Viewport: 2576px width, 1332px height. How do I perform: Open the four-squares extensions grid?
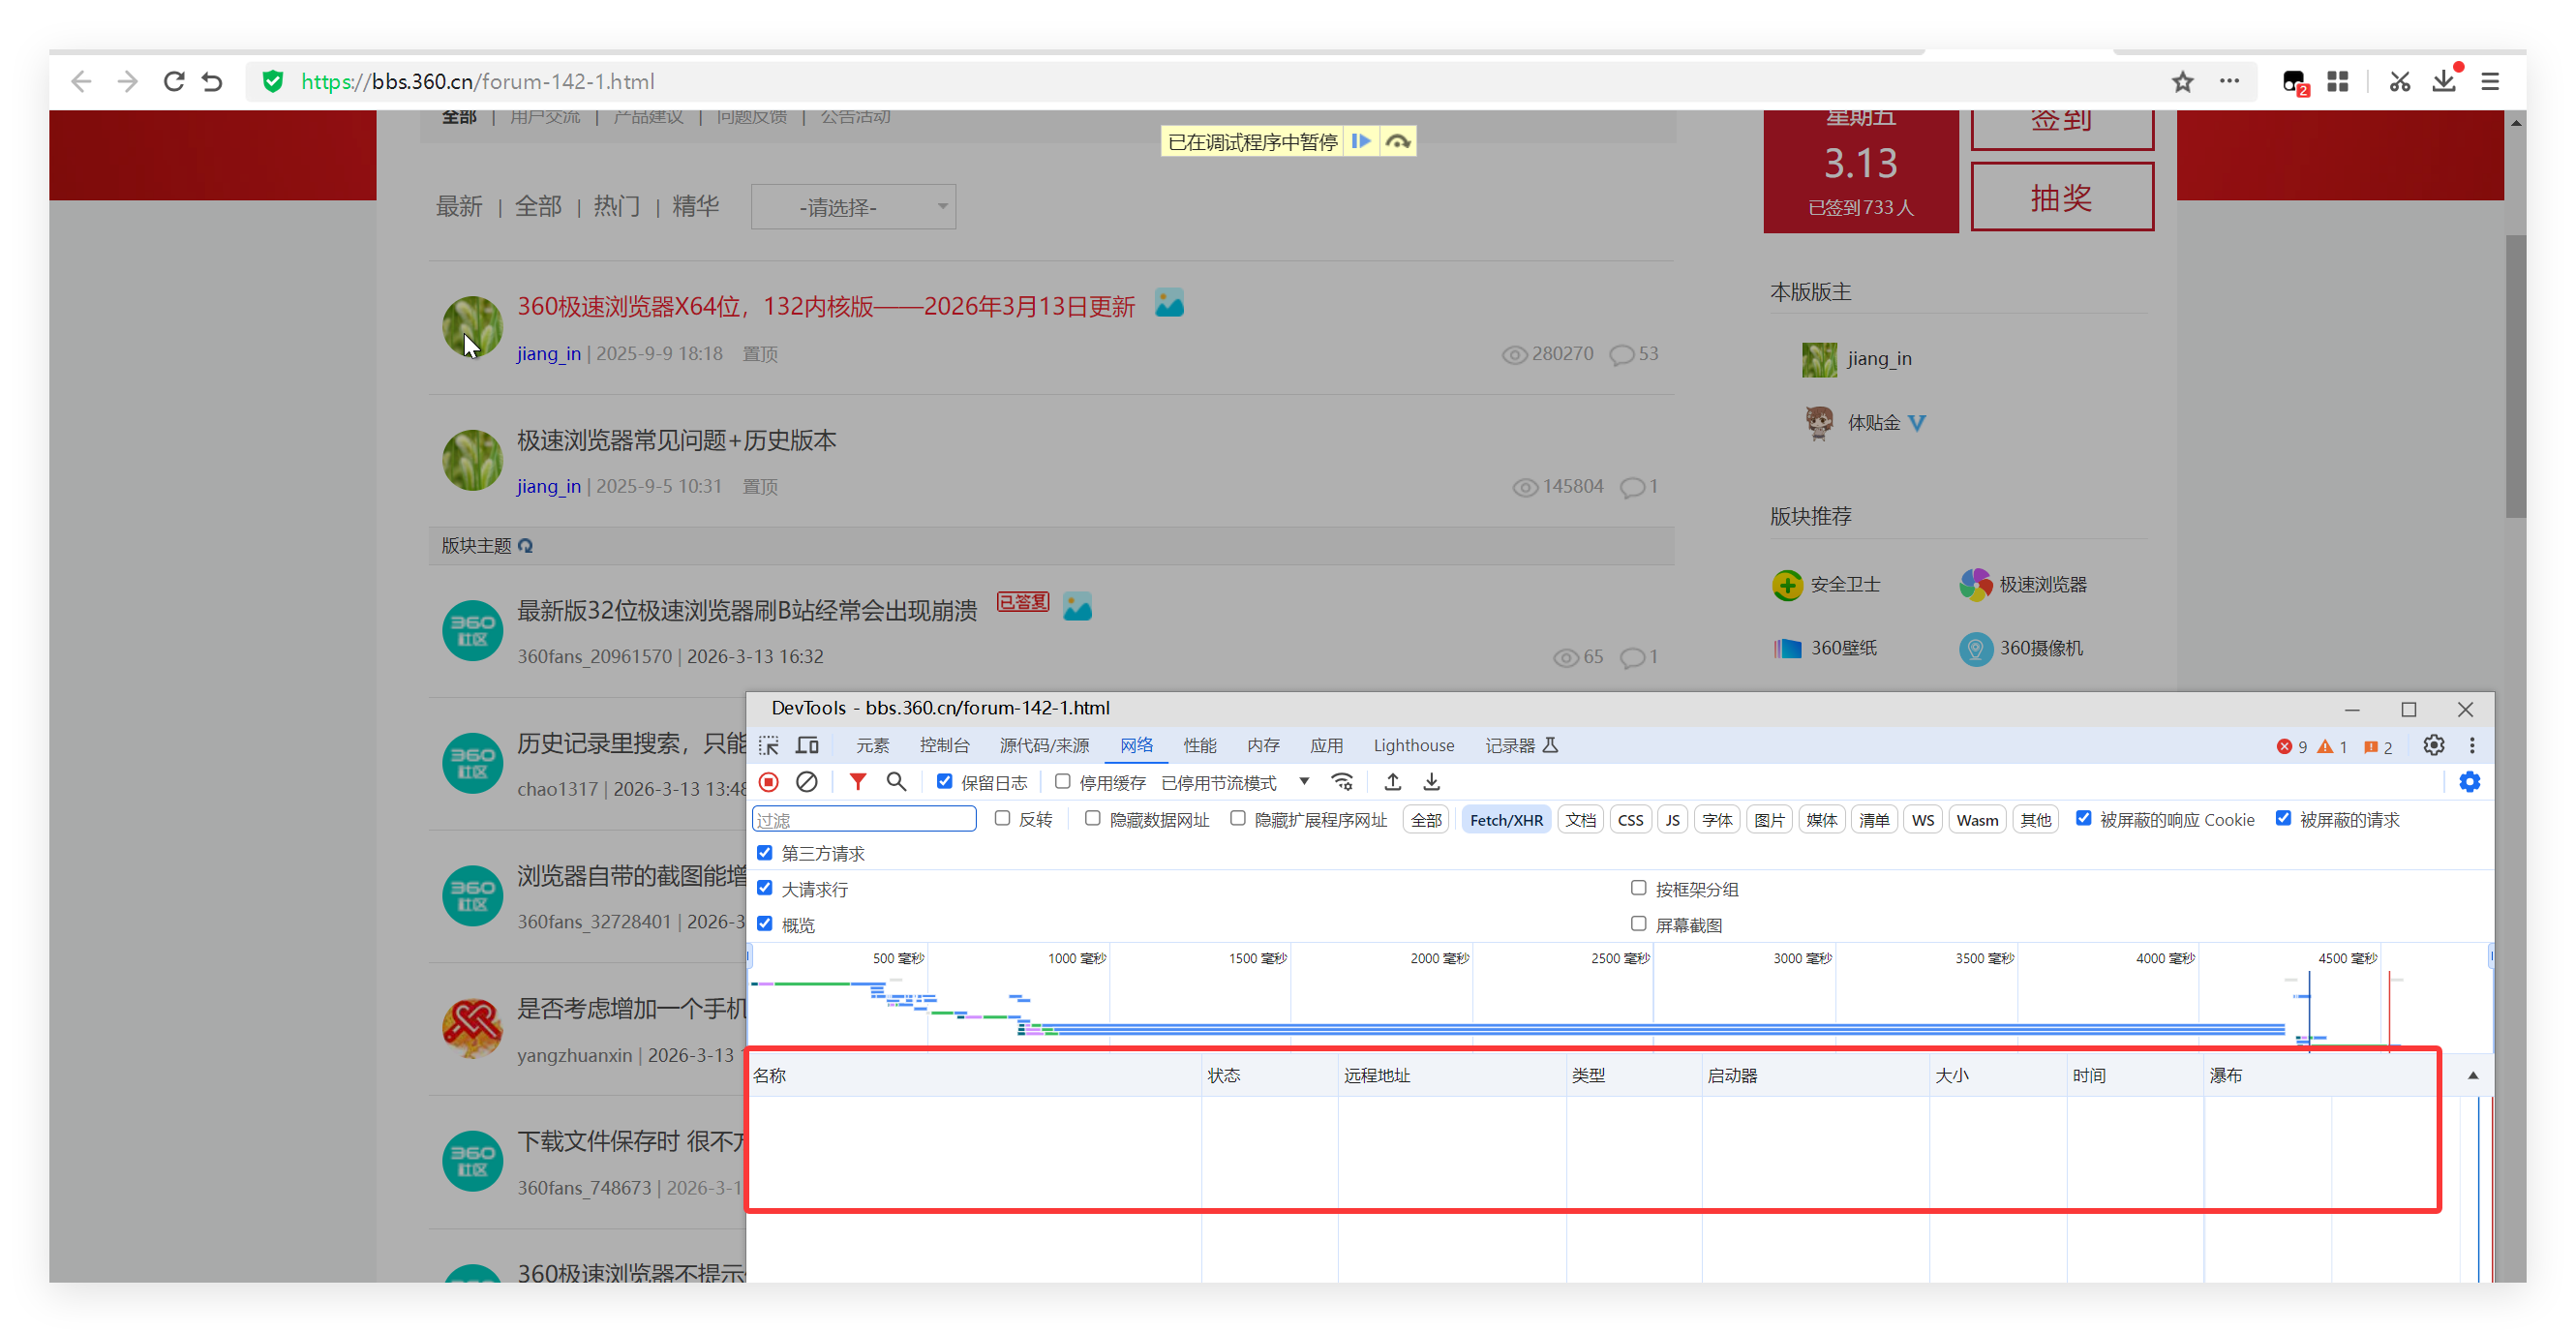(2337, 81)
